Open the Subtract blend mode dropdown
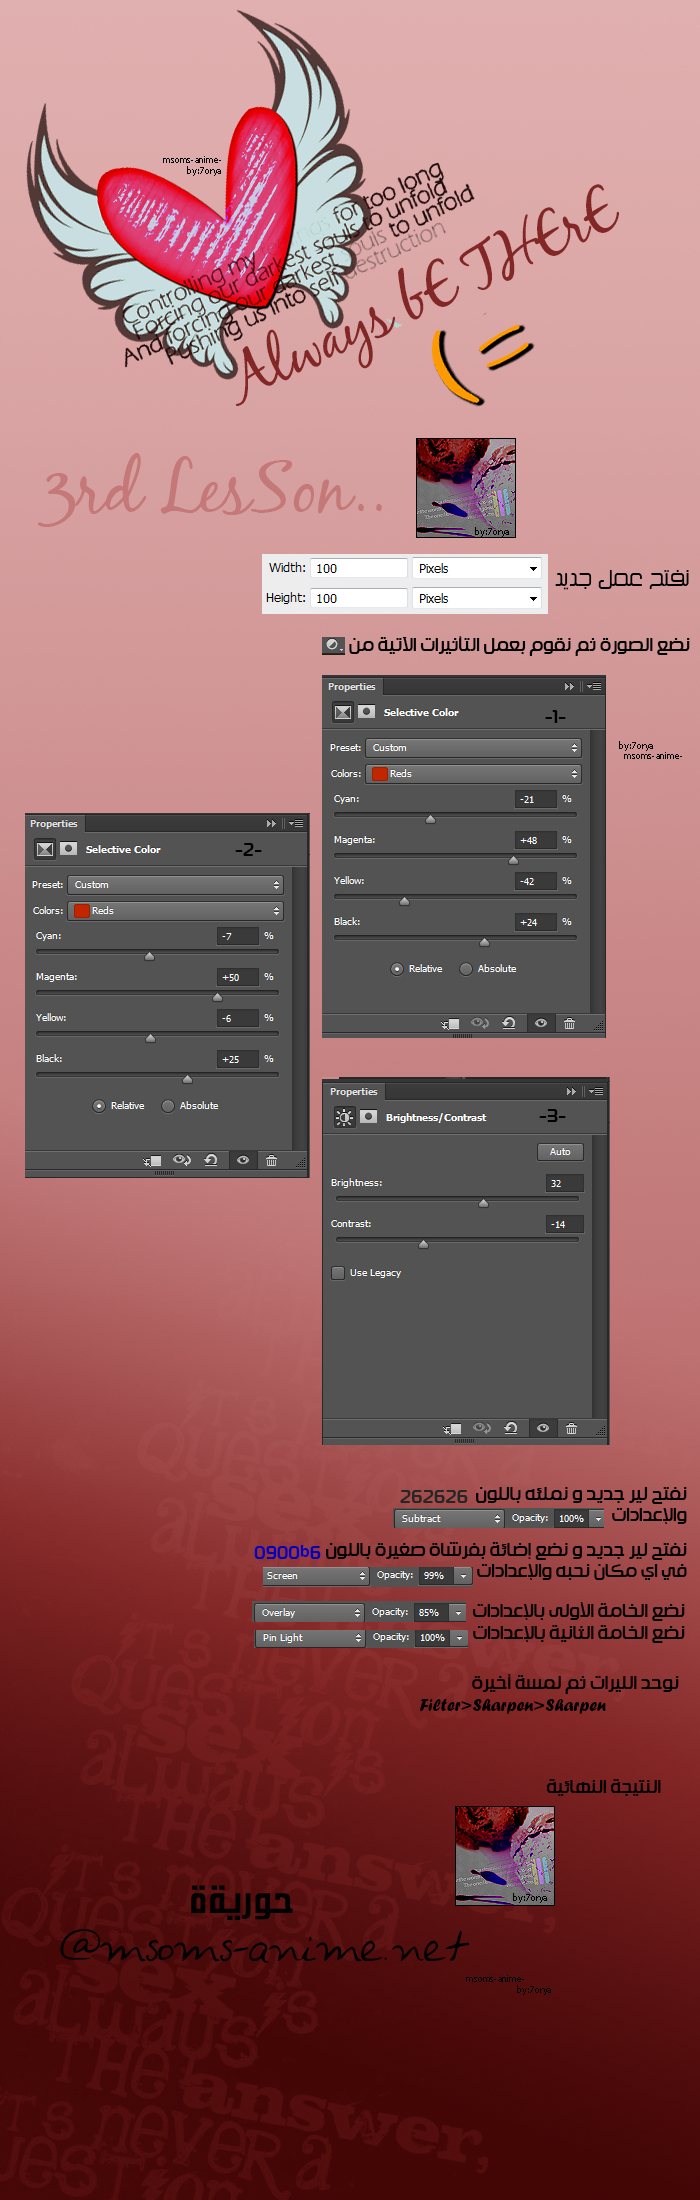This screenshot has height=2200, width=700. [x=448, y=1518]
